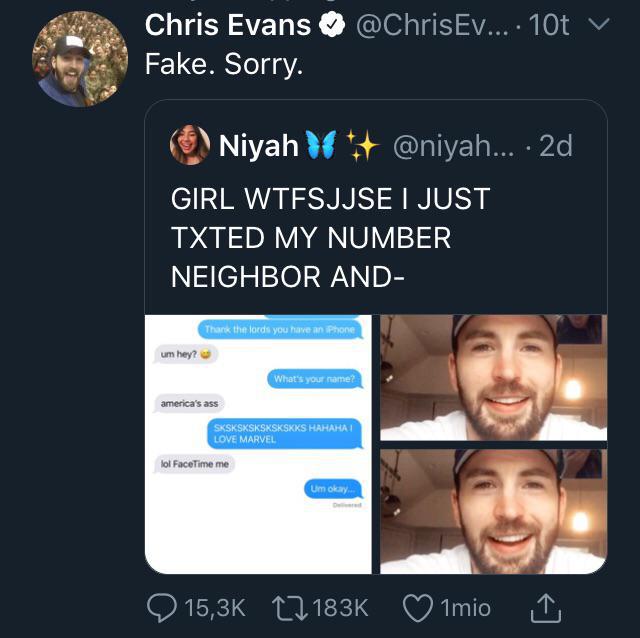Click the verified checkmark badge
Viewport: 640px width, 638px height.
(x=332, y=27)
